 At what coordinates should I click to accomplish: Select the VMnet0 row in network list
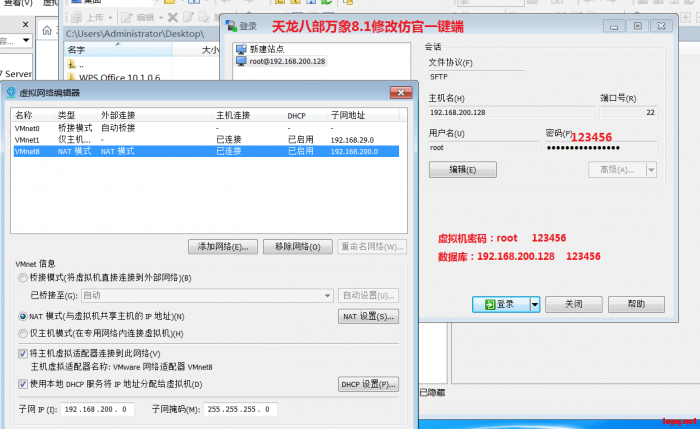click(206, 128)
